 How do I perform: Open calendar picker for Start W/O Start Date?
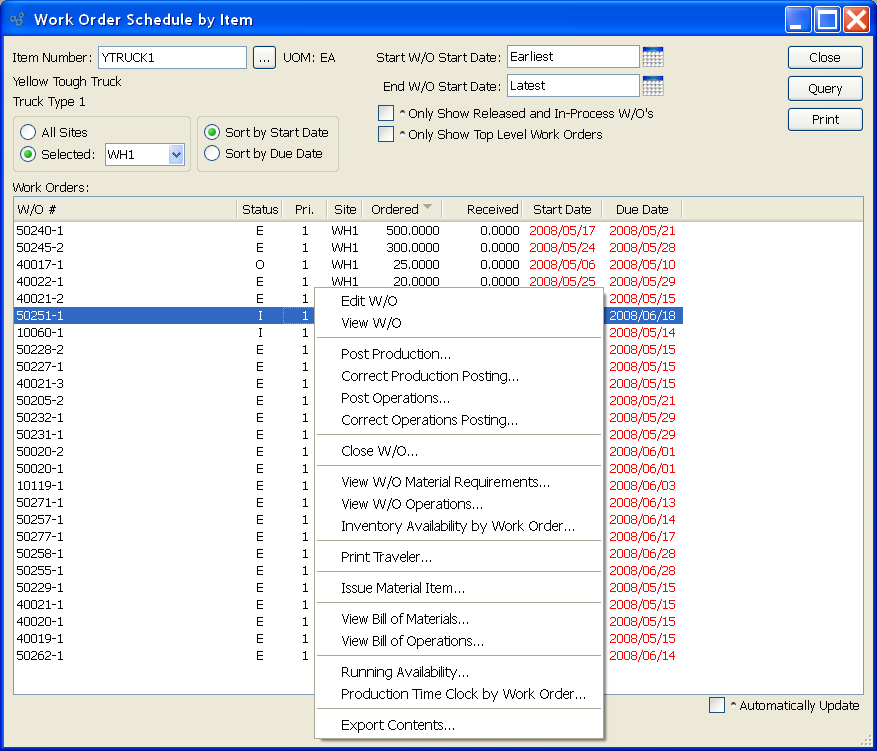(x=653, y=57)
